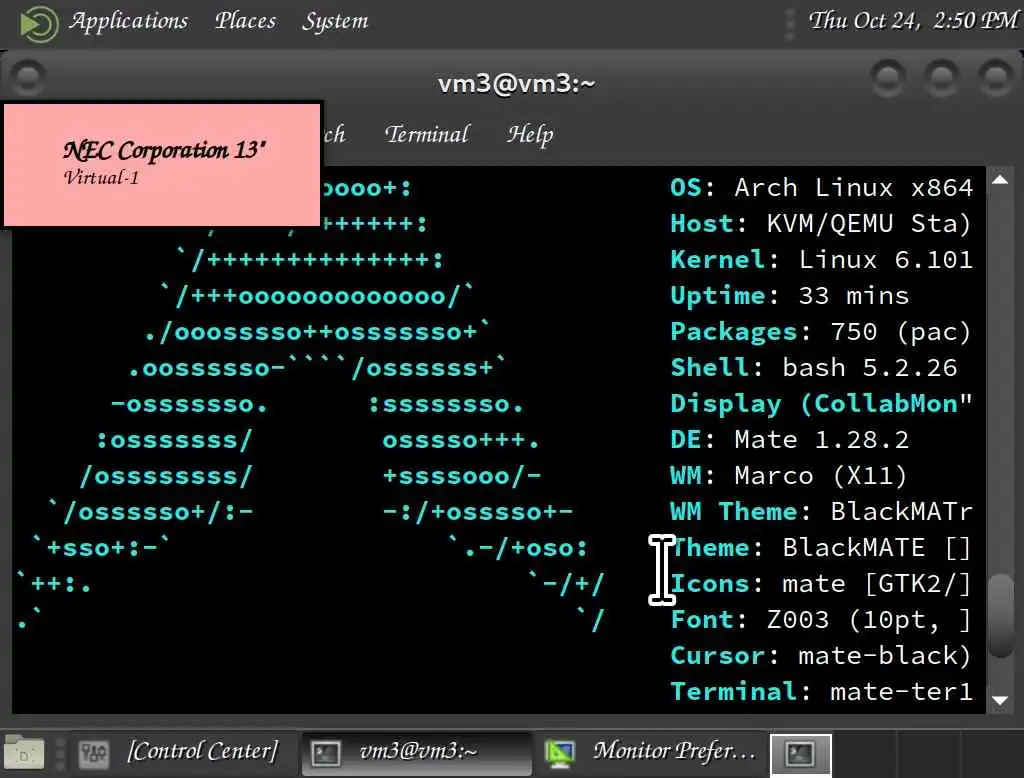Open the System menu
Viewport: 1024px width, 778px height.
tap(335, 22)
